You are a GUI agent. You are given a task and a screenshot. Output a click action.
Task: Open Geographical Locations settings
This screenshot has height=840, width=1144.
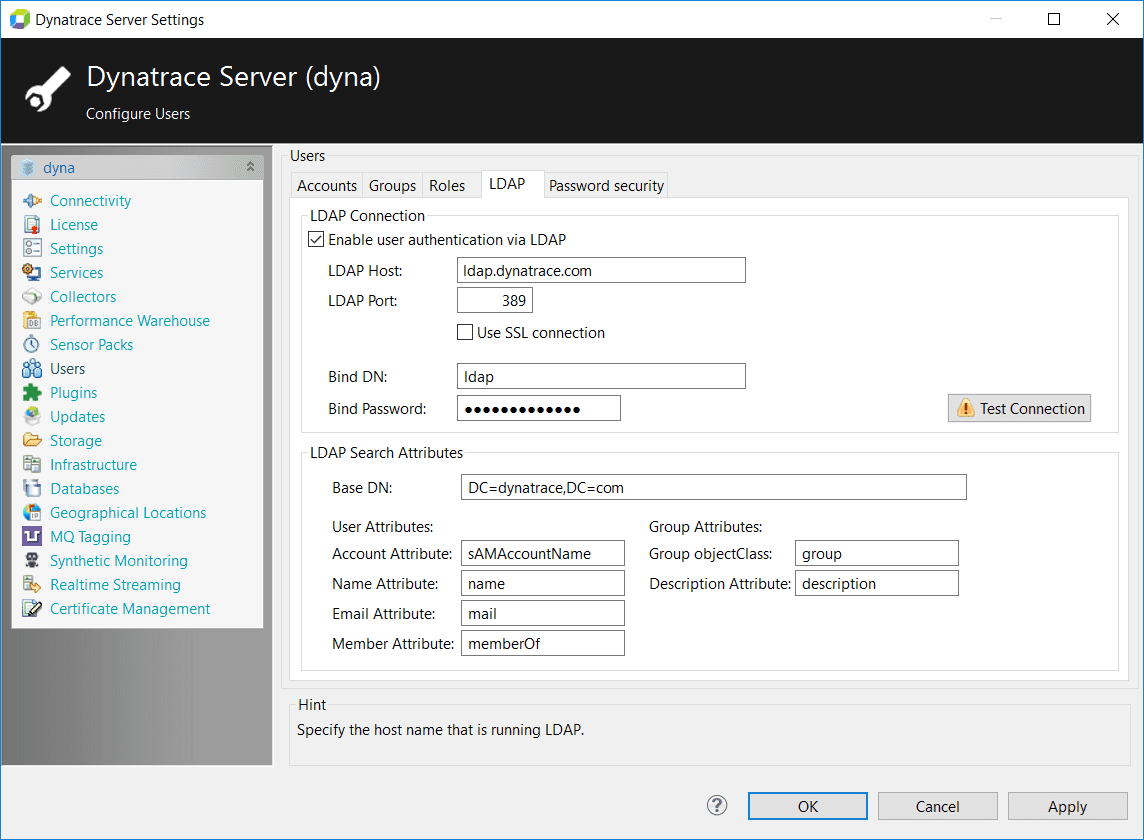pos(128,512)
